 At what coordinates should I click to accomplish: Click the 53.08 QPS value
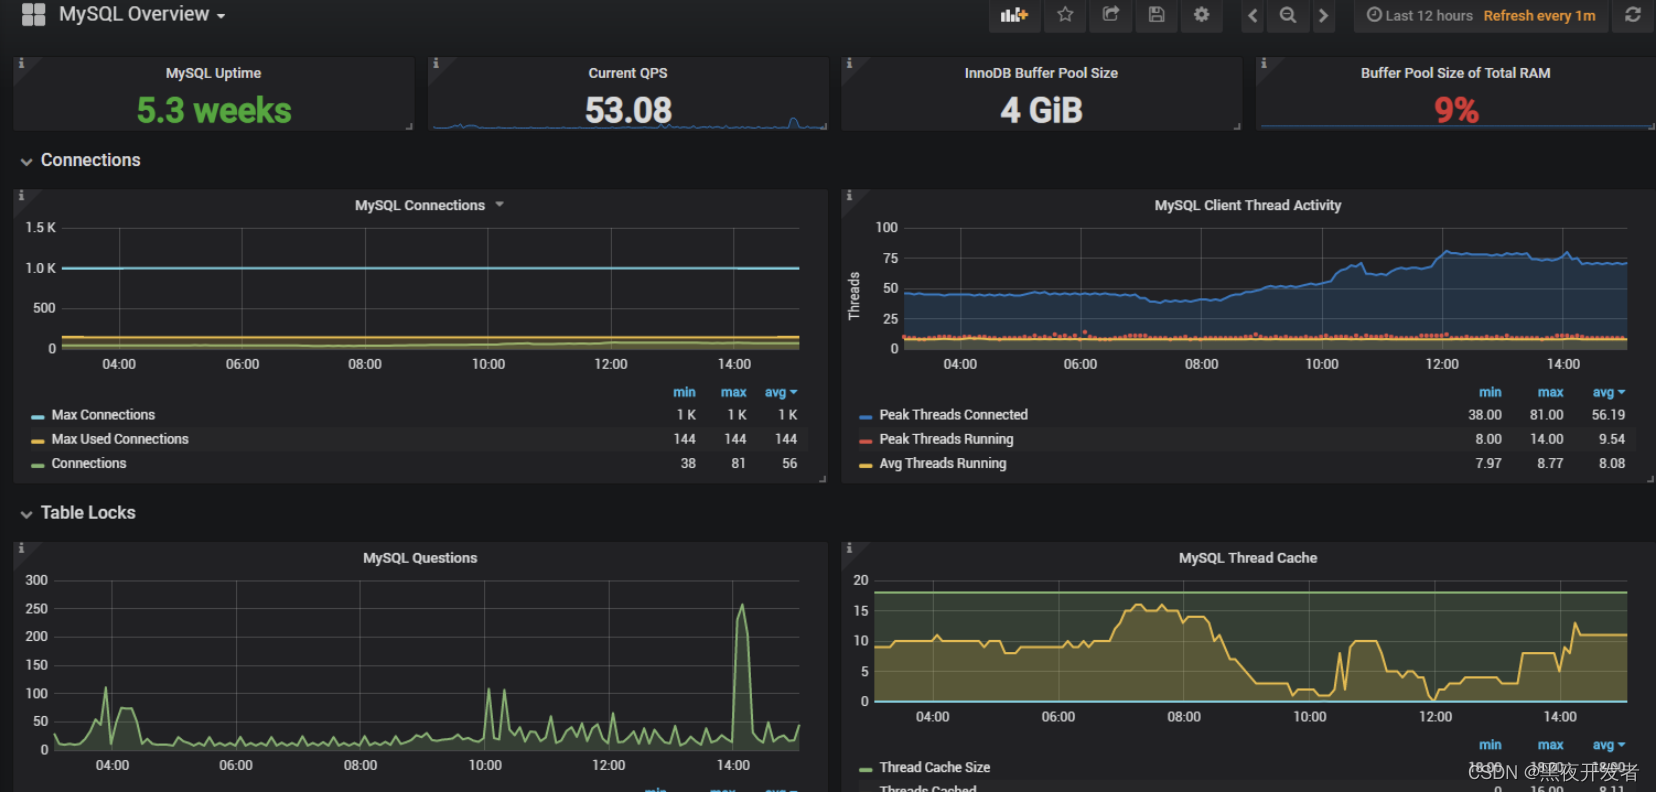point(628,110)
